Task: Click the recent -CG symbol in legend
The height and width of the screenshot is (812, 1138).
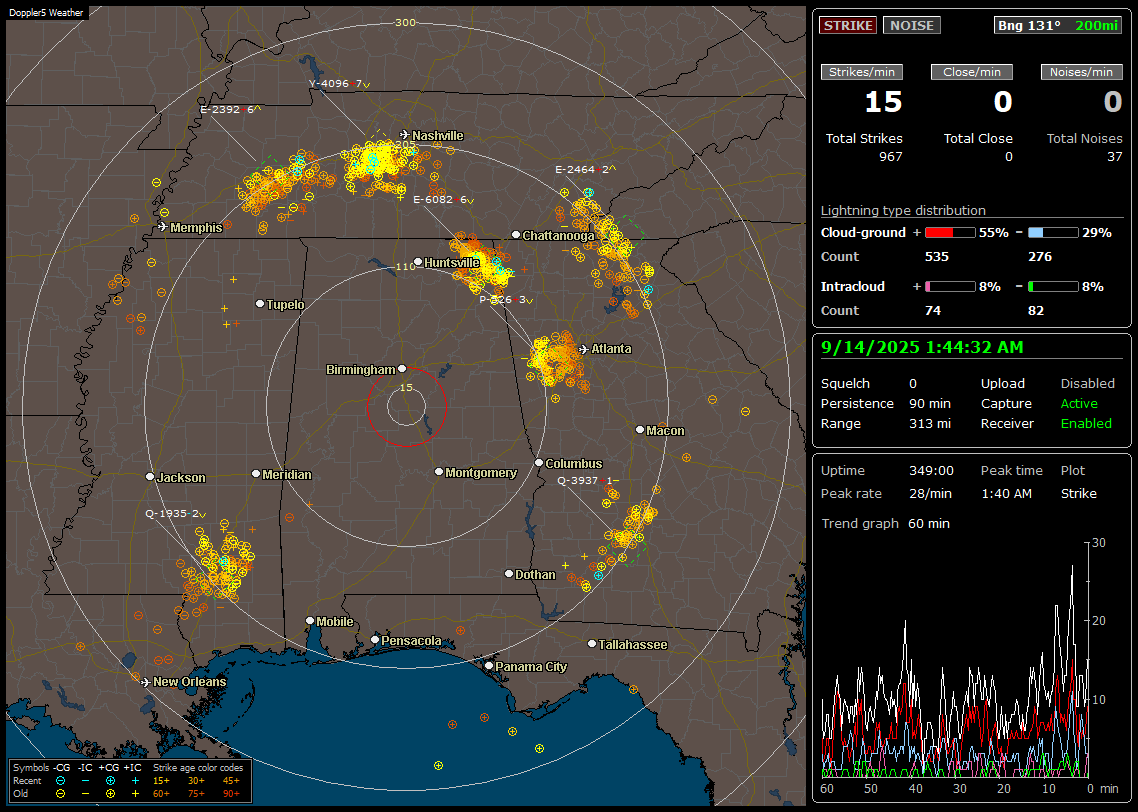Action: (x=60, y=781)
